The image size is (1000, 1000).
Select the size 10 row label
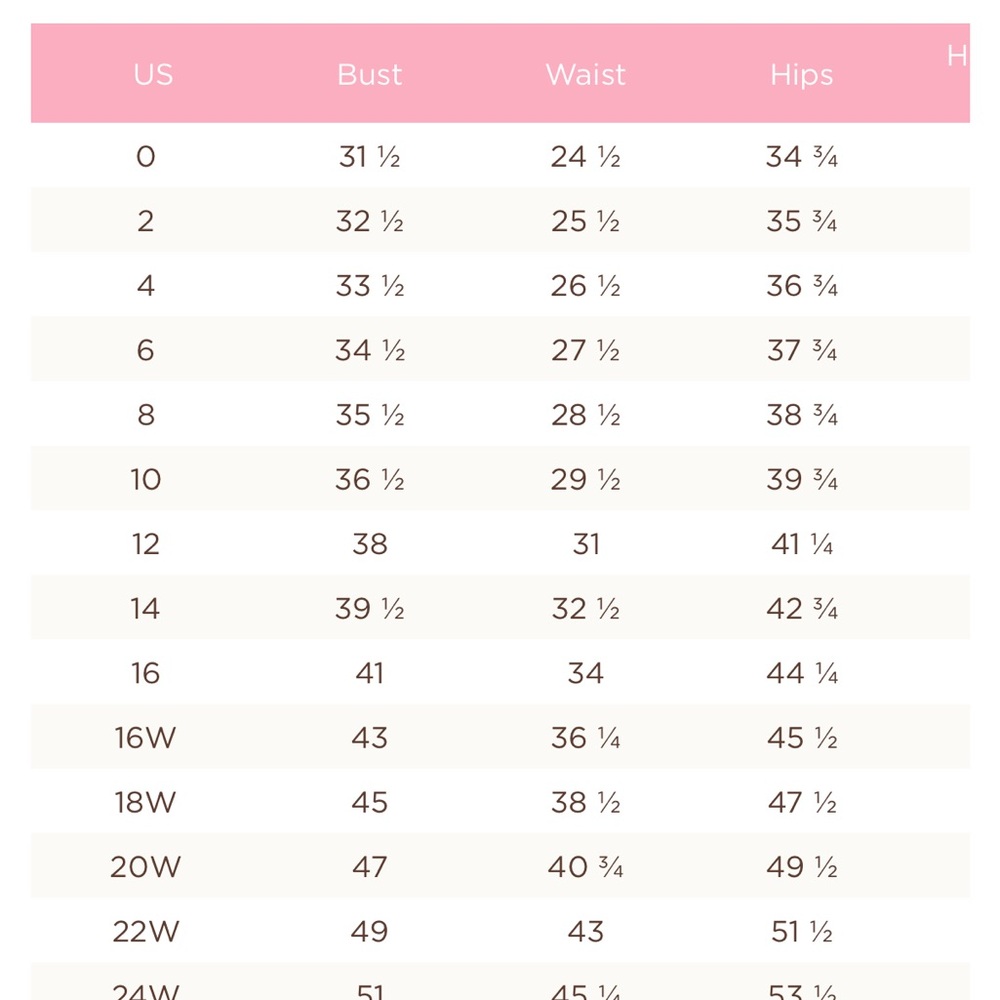pos(145,479)
